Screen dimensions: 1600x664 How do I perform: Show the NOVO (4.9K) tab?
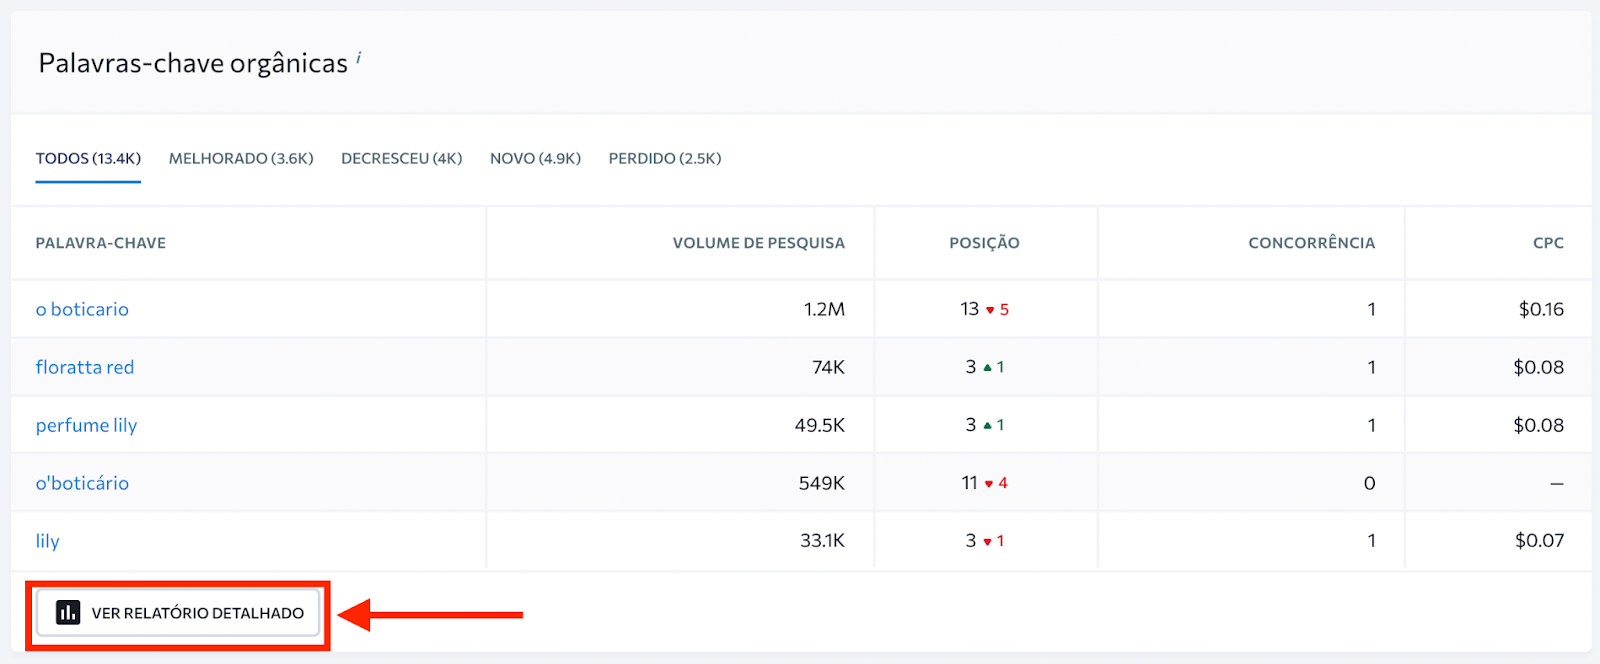pos(535,158)
